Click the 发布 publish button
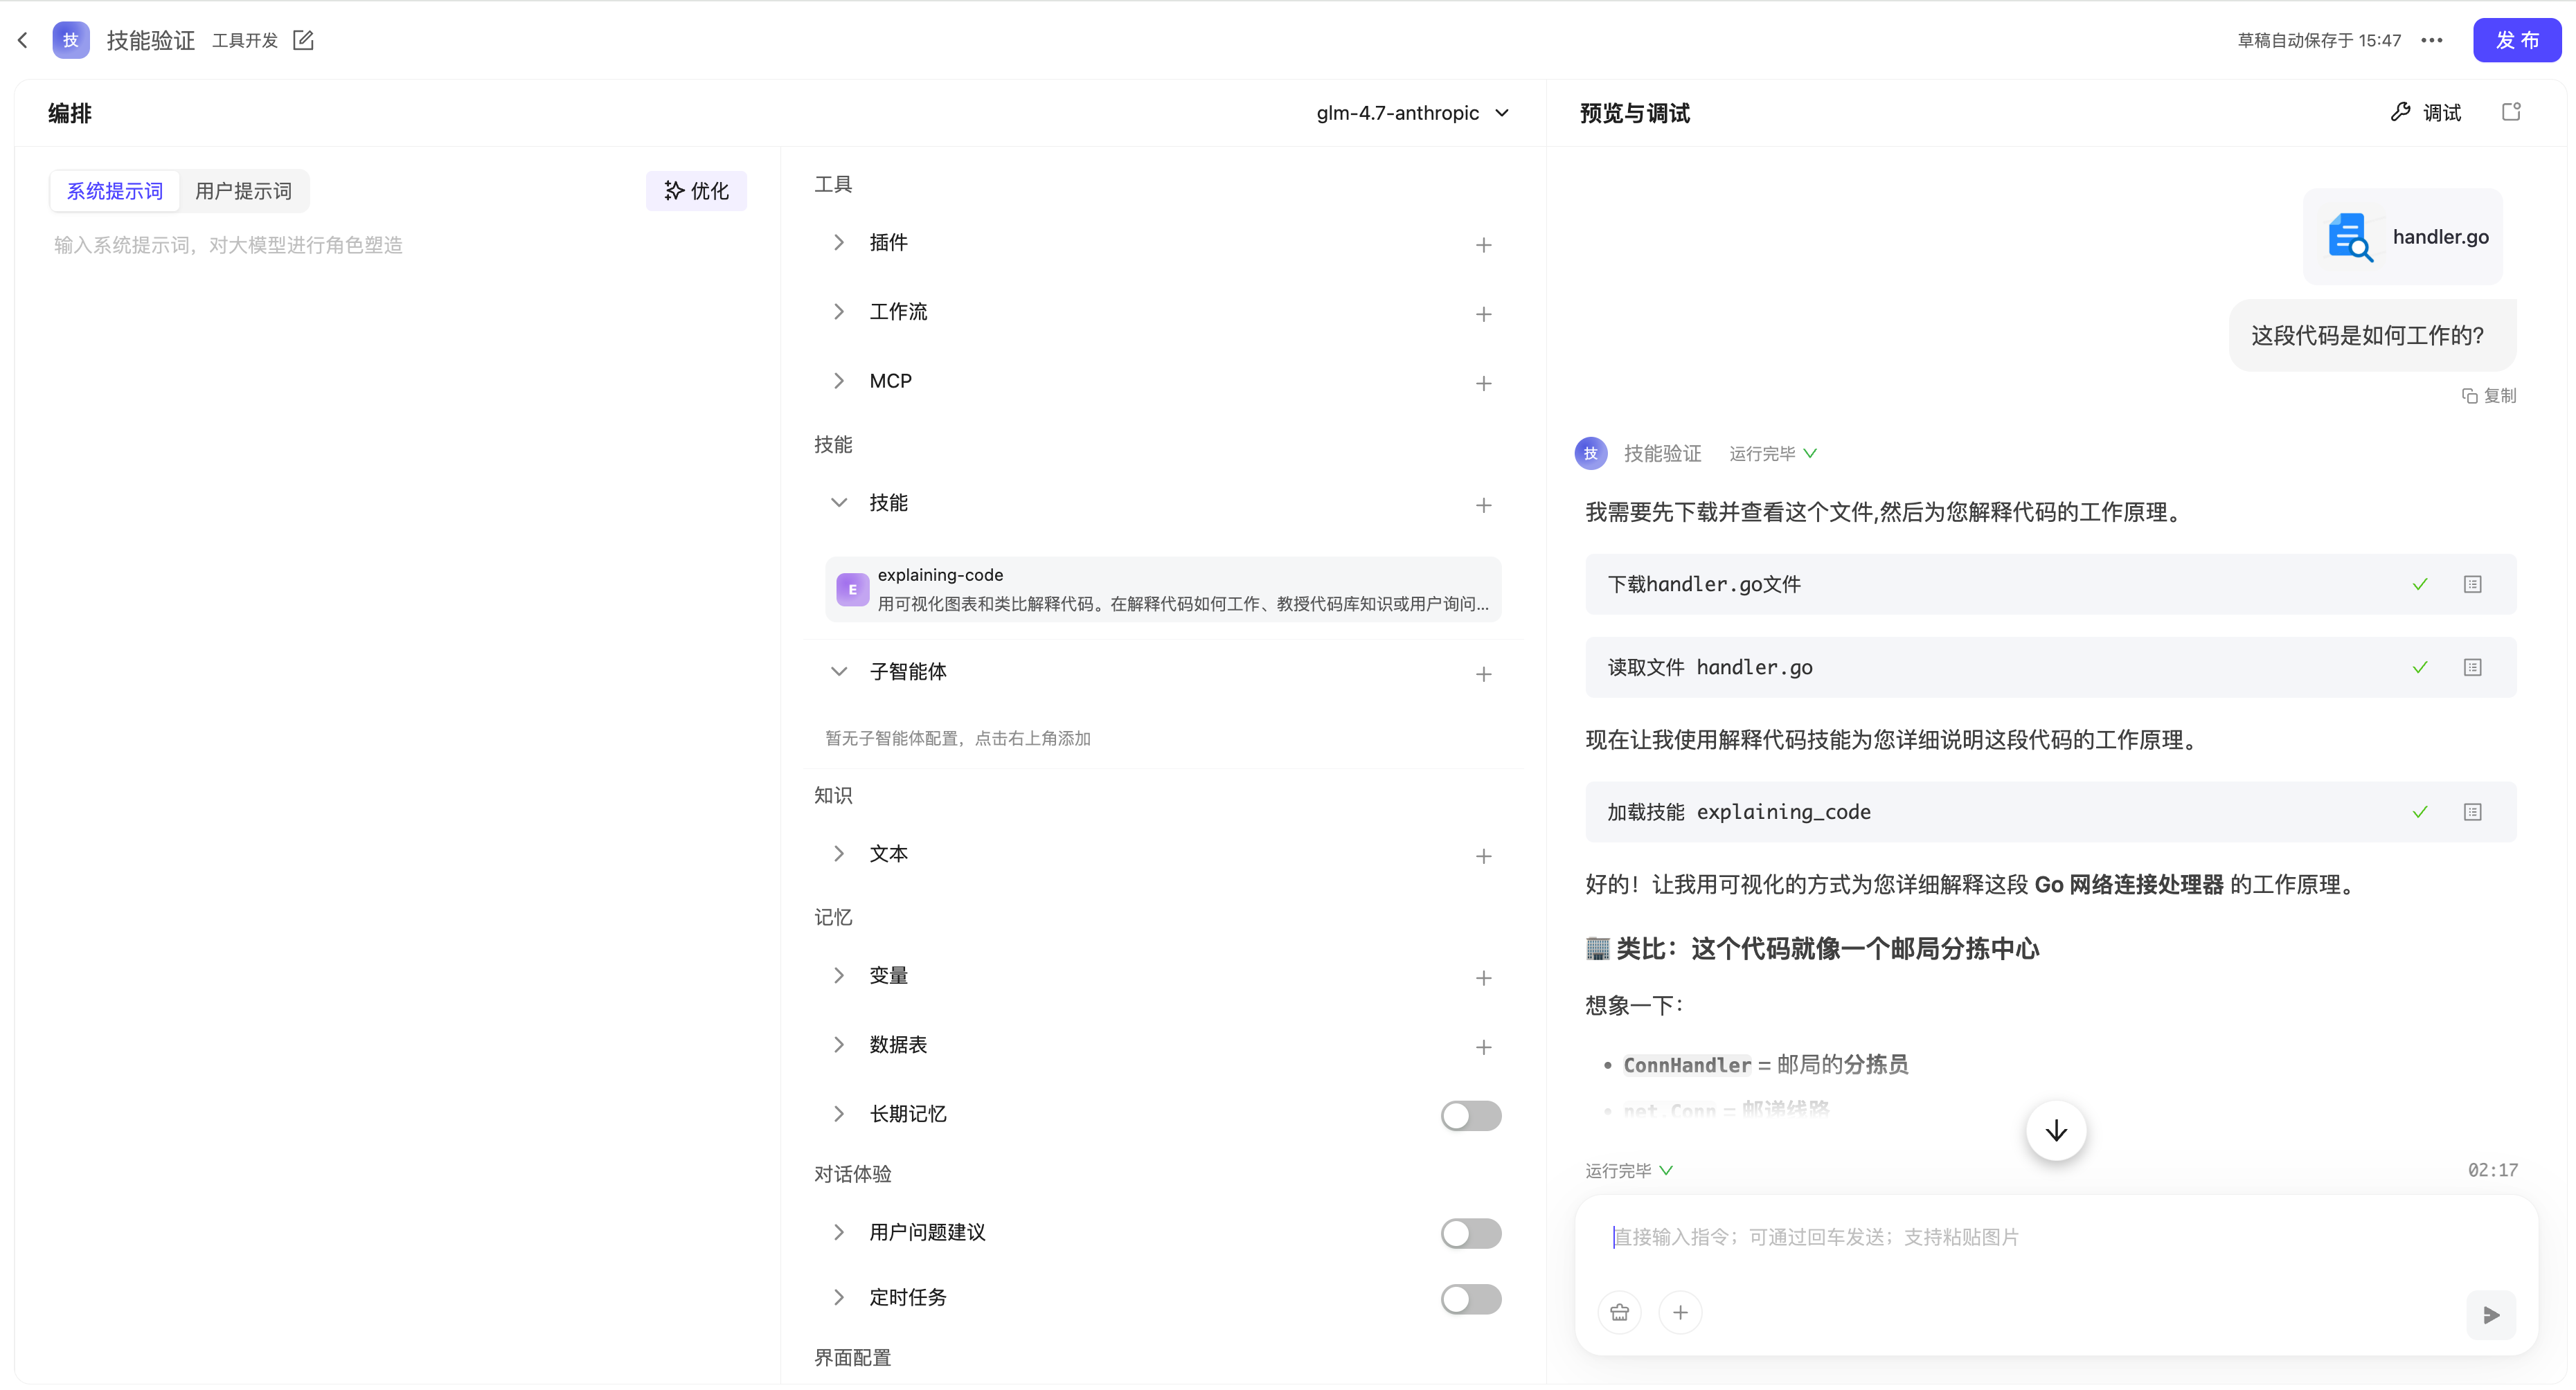Screen dimensions: 2576x1390 2516,40
